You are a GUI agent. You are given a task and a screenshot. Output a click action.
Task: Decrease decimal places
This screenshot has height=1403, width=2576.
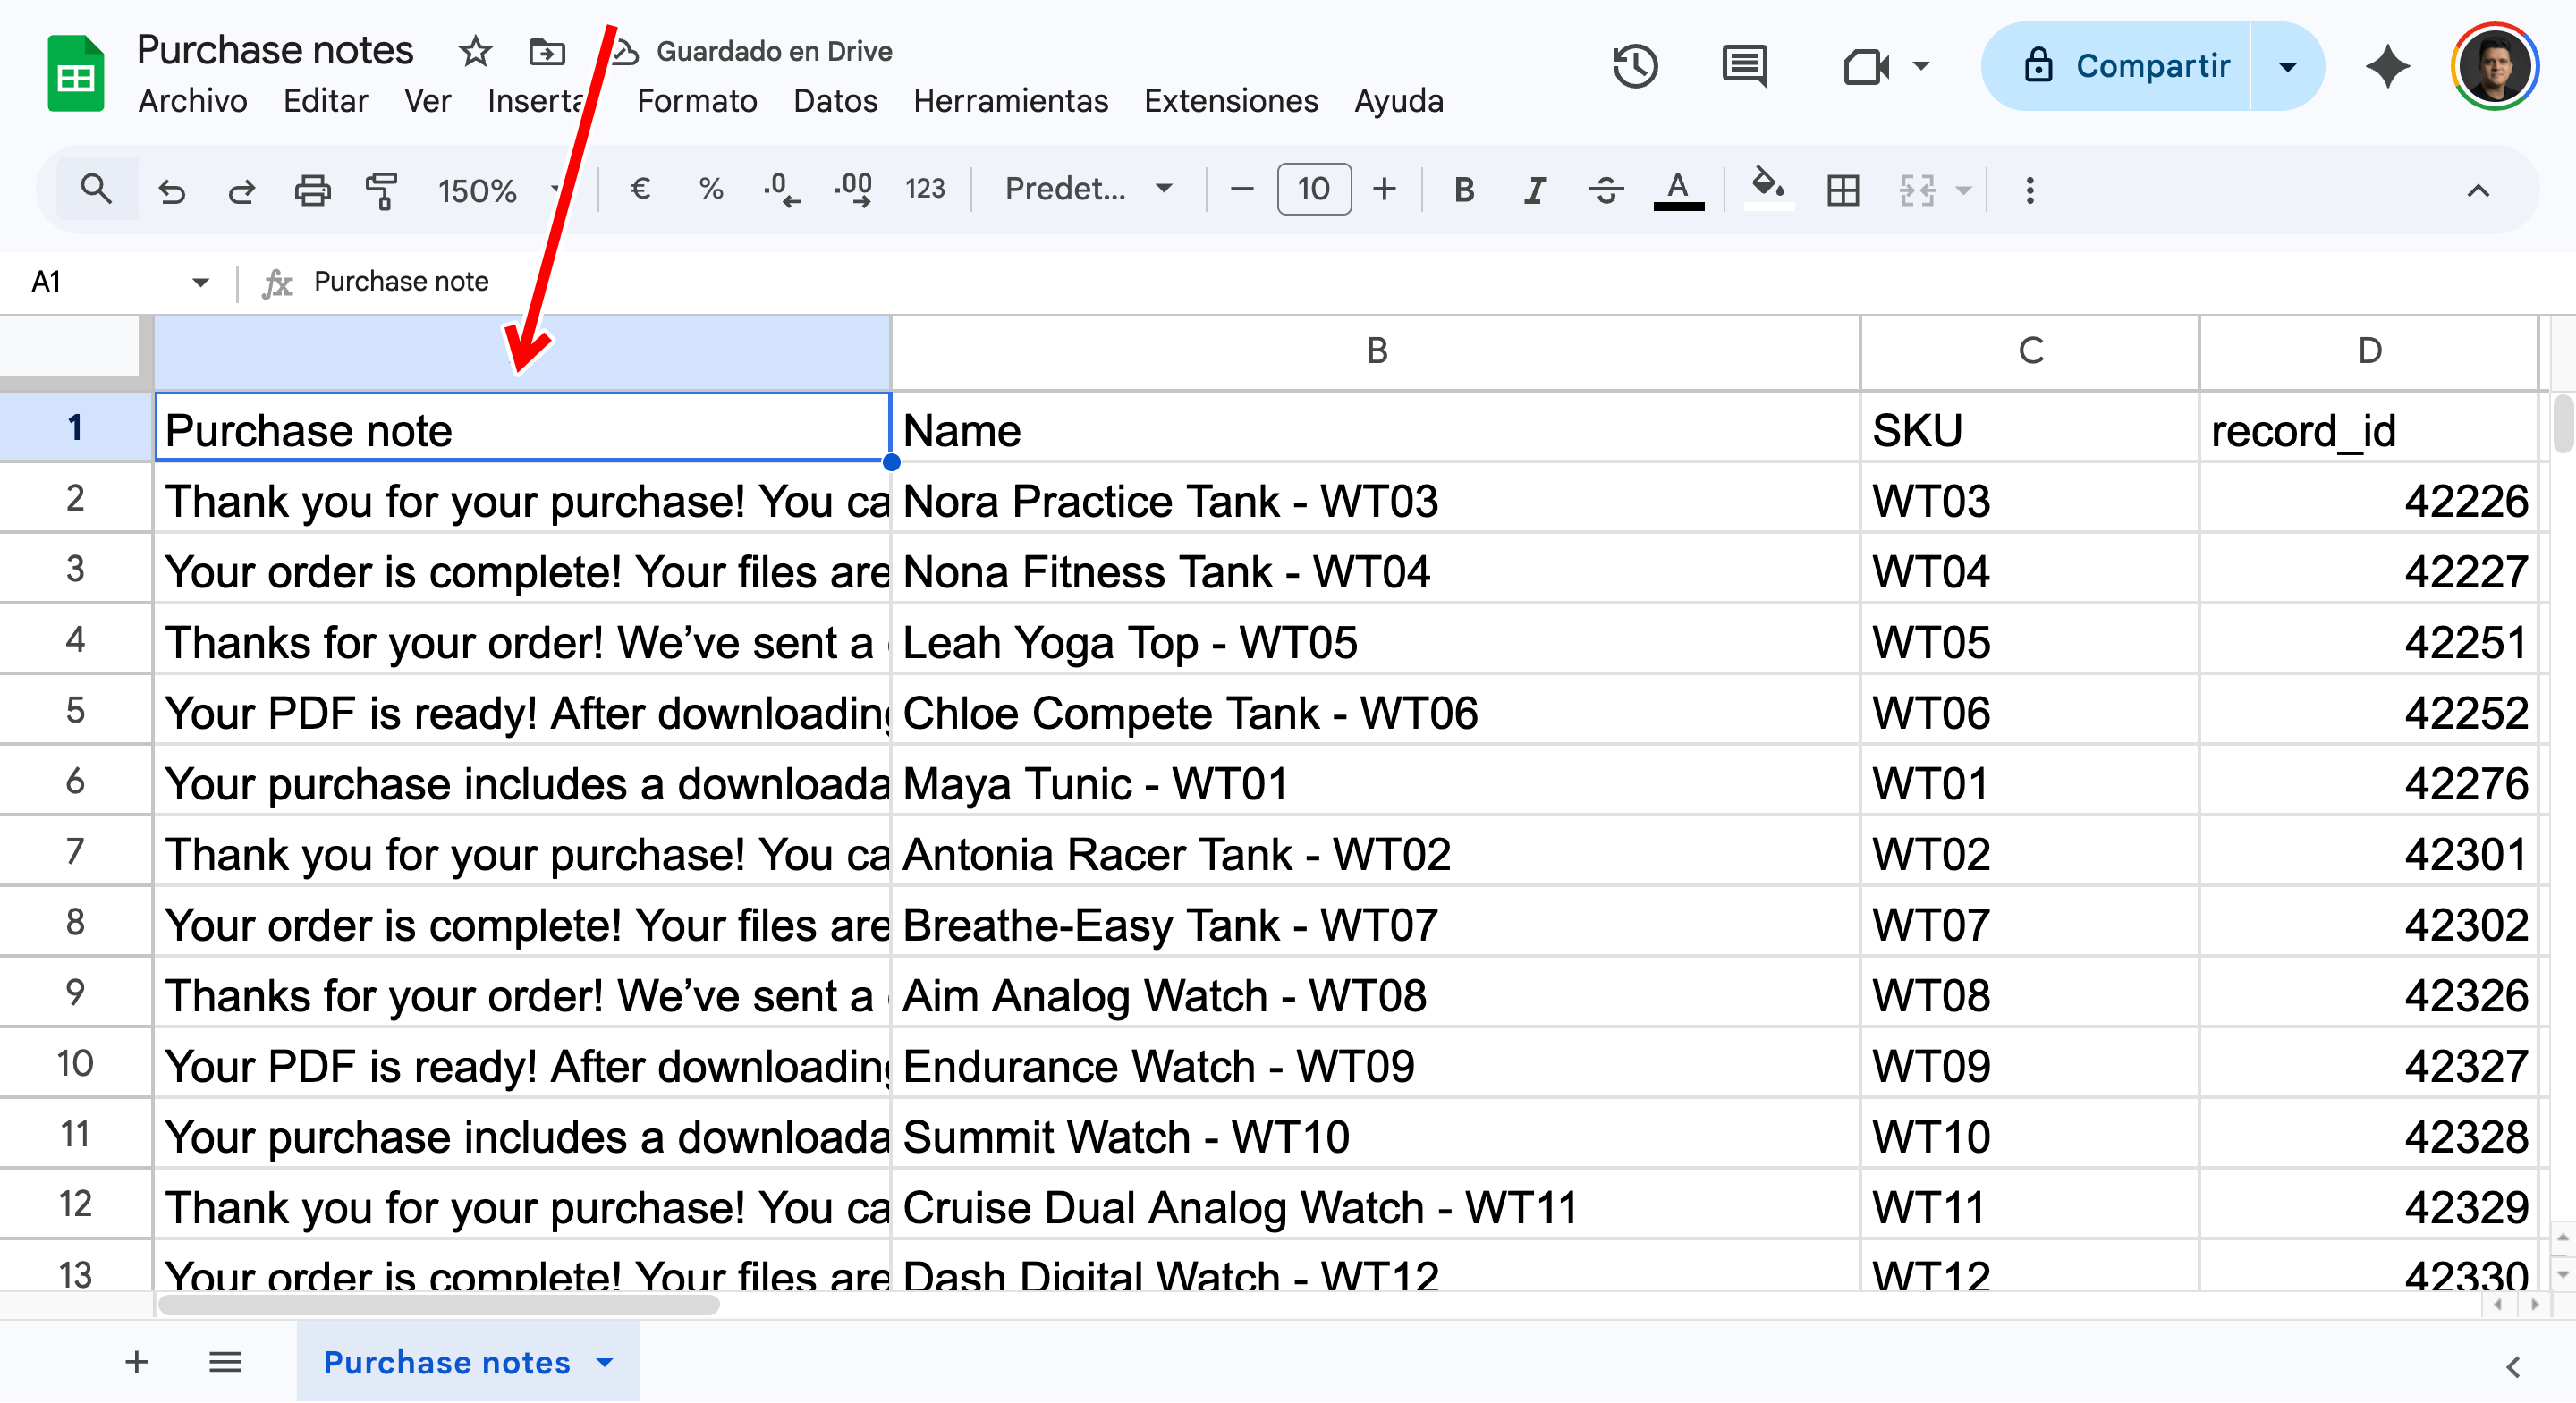pos(781,189)
